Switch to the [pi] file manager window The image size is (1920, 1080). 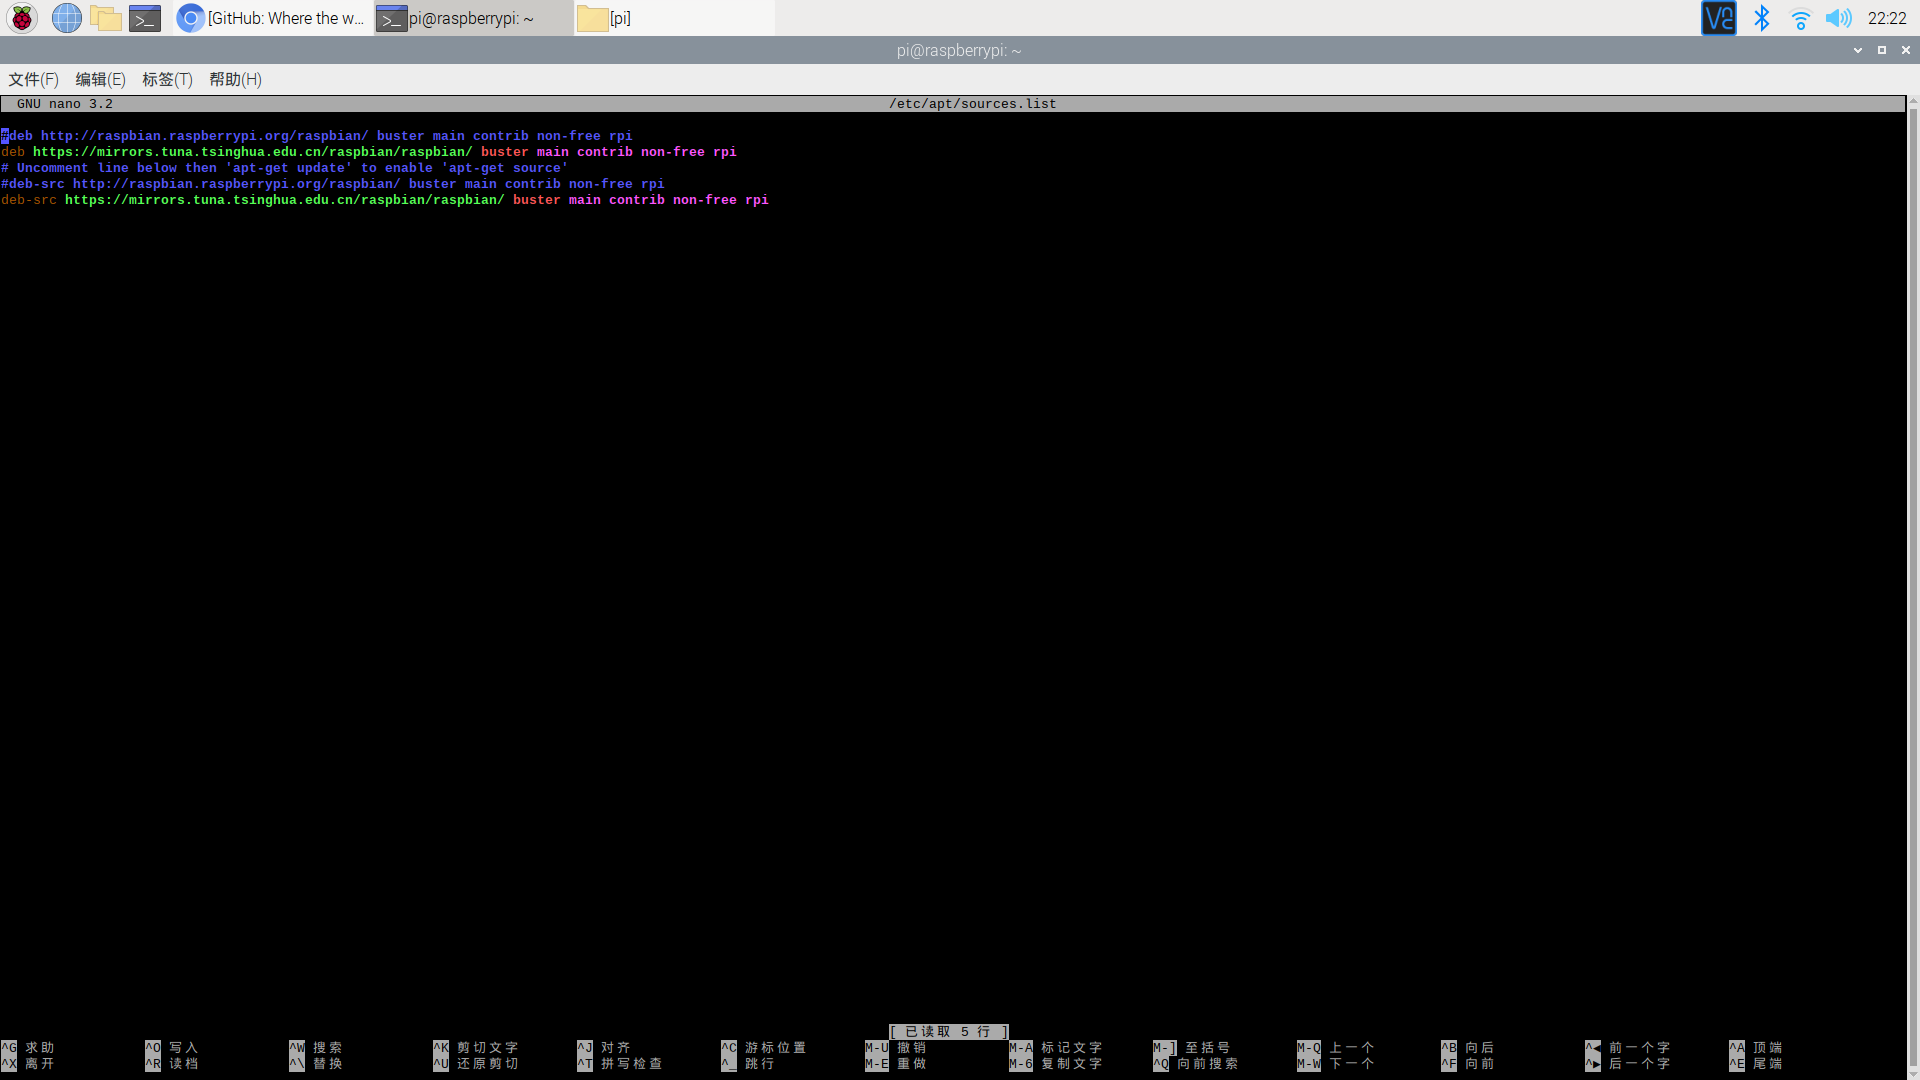pos(673,18)
